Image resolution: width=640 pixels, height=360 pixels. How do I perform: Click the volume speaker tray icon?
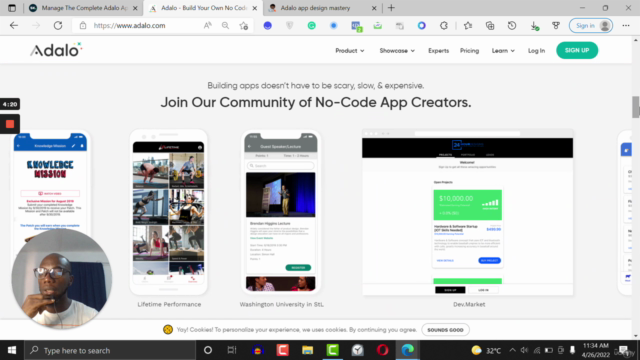pos(524,350)
